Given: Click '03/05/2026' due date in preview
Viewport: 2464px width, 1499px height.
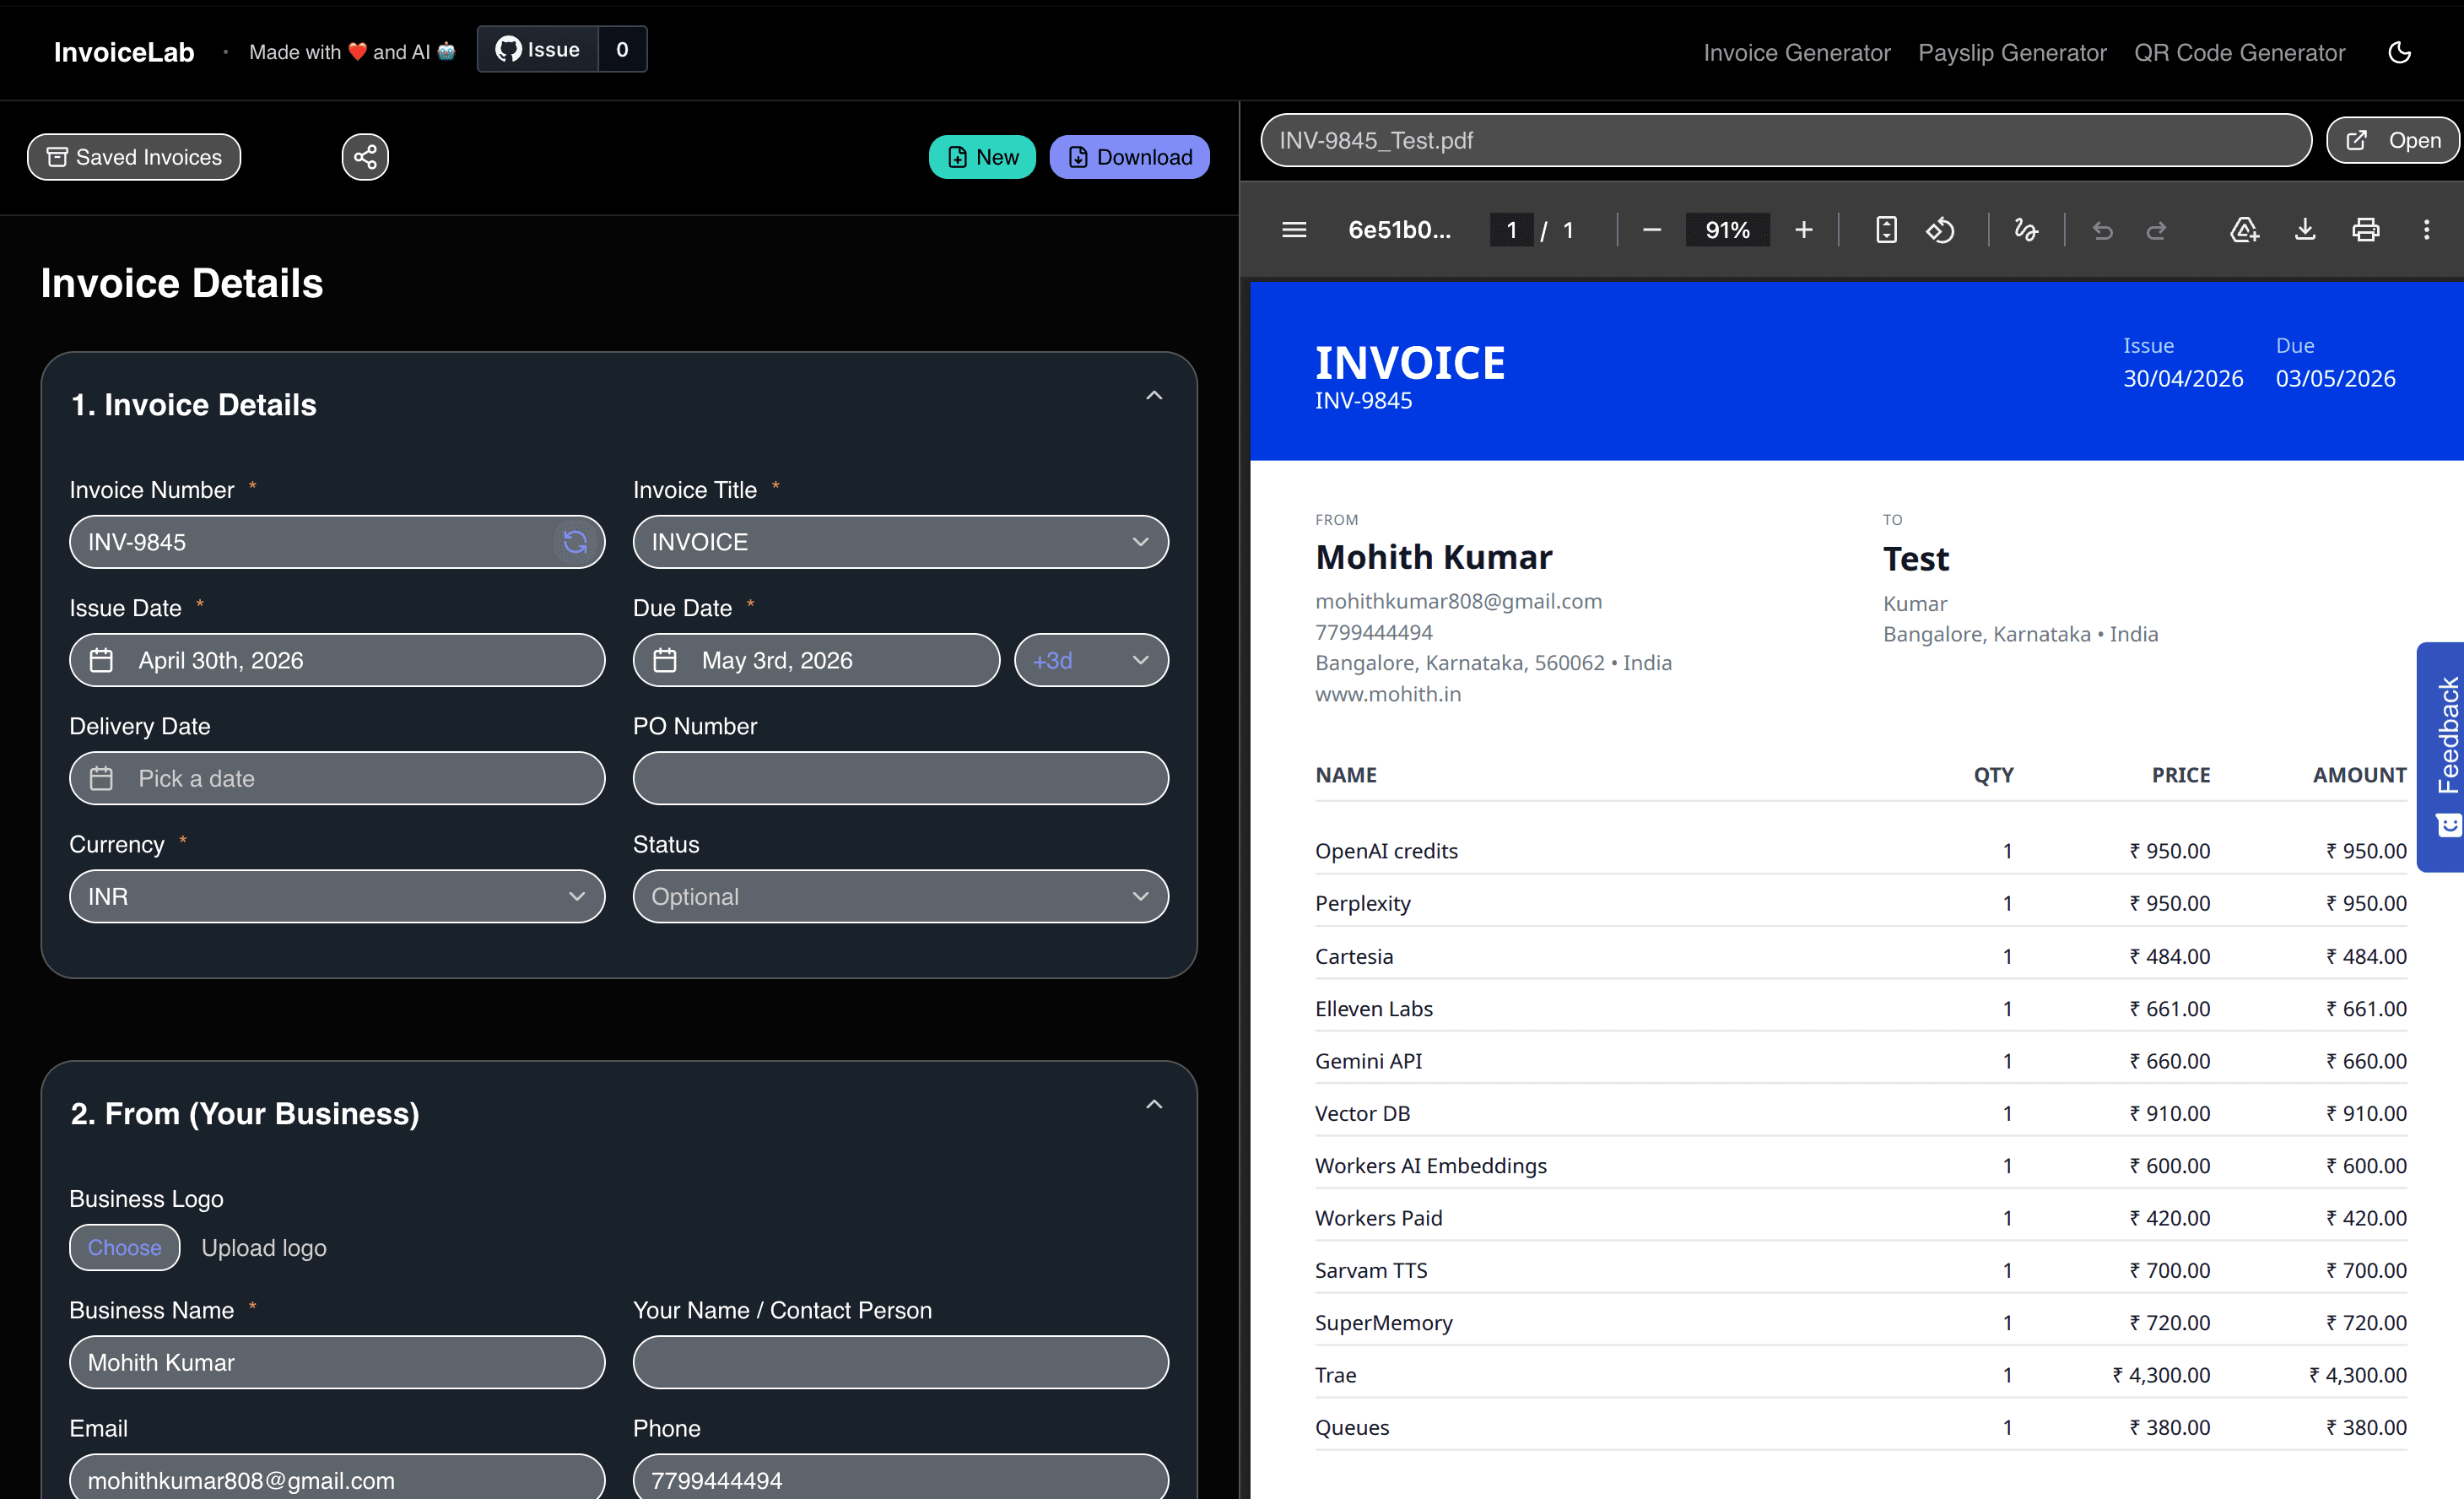Looking at the screenshot, I should click(x=2335, y=379).
